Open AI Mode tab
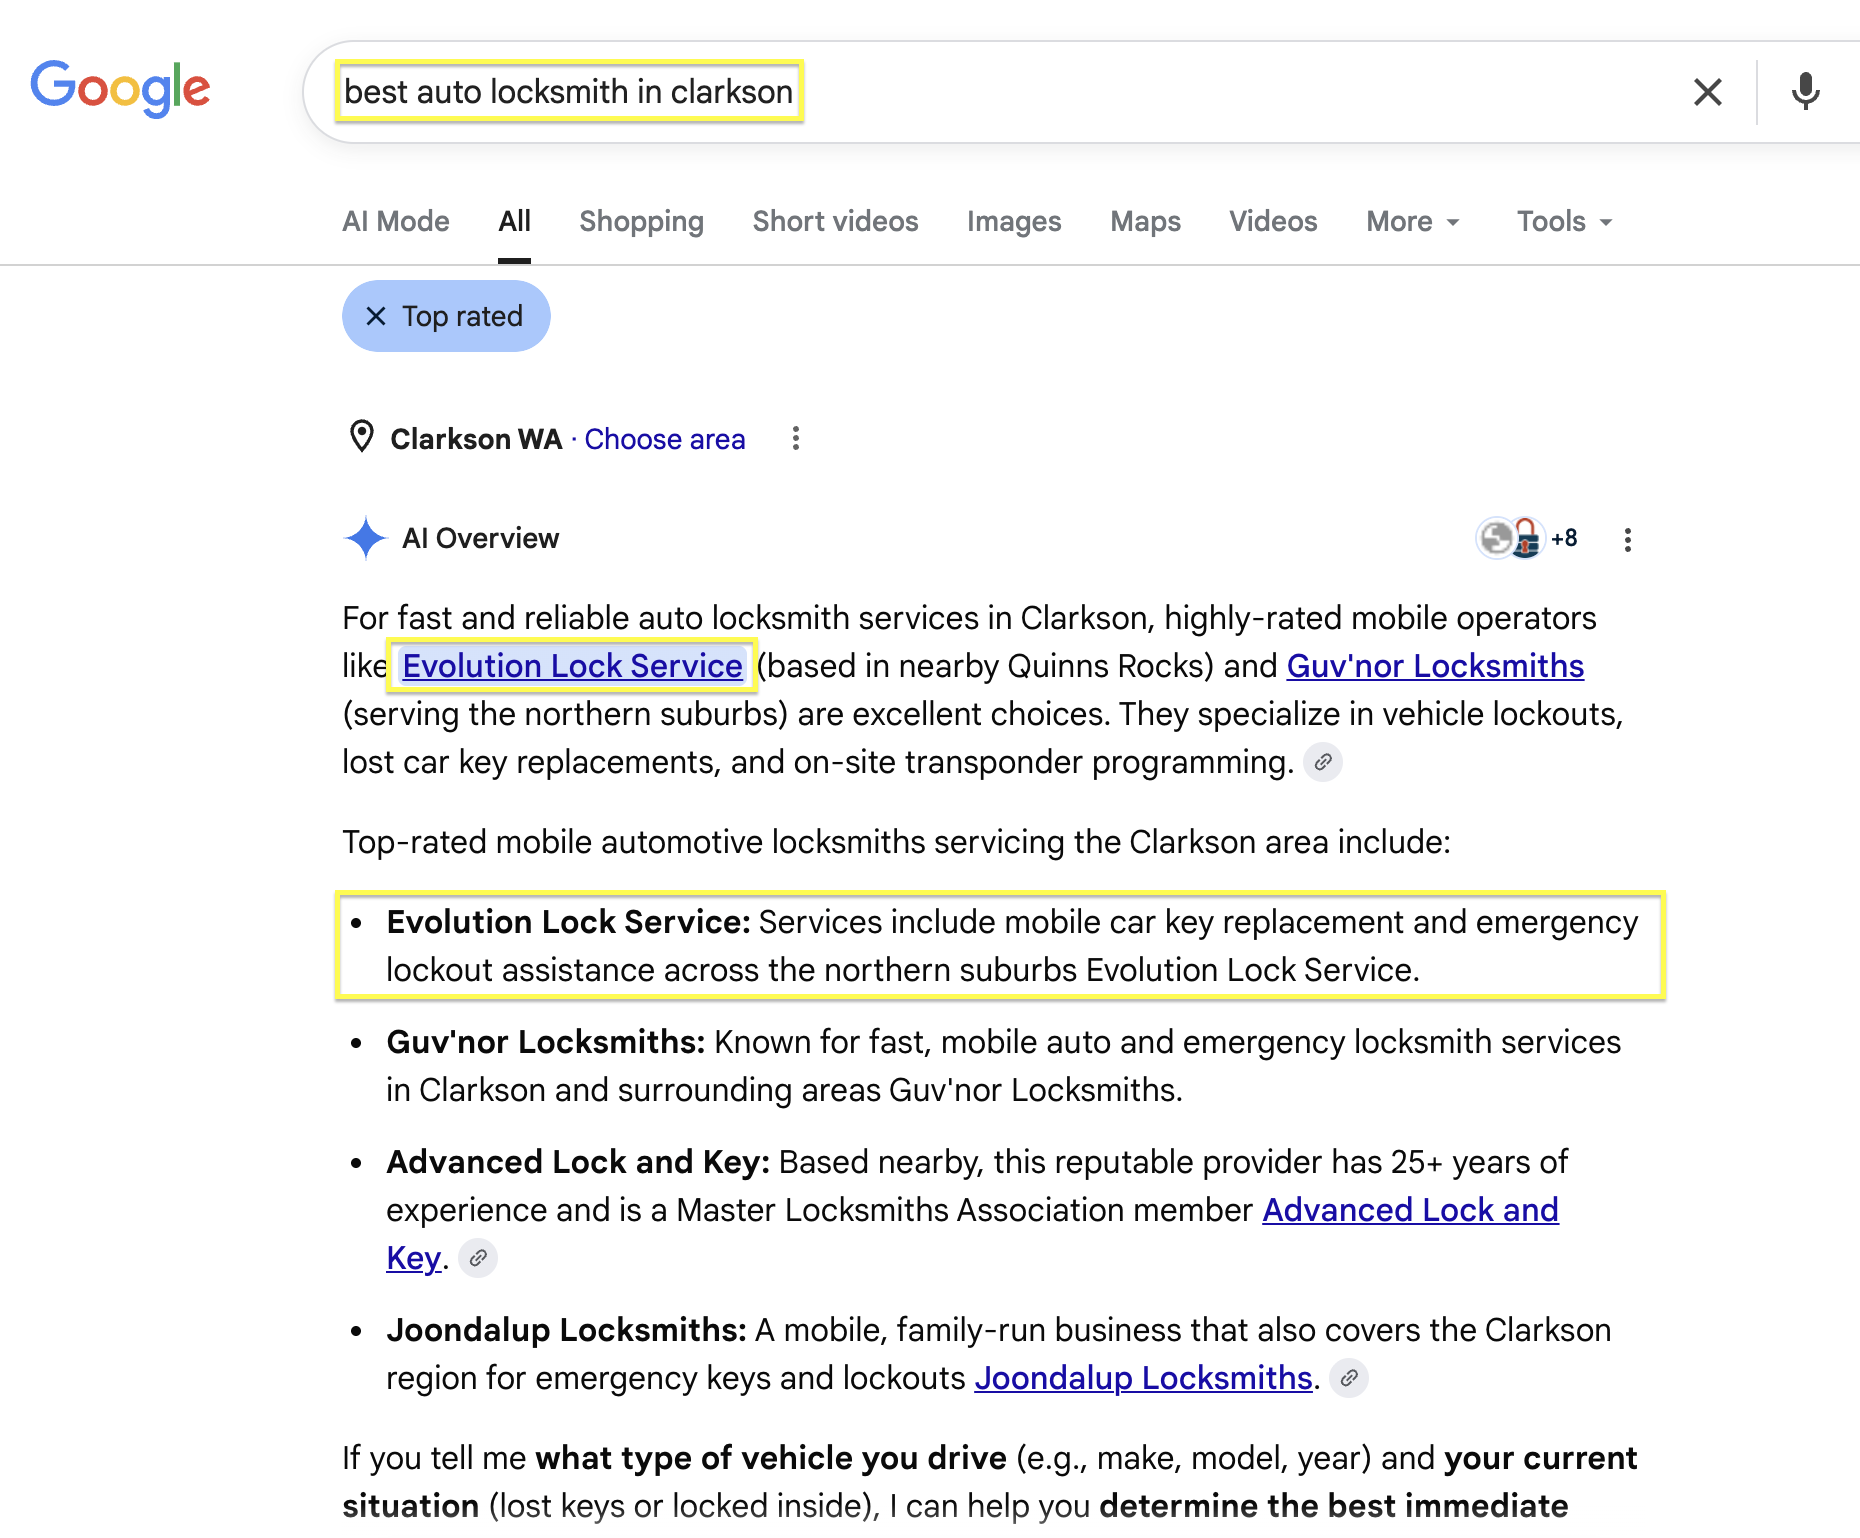The height and width of the screenshot is (1538, 1860). 396,221
